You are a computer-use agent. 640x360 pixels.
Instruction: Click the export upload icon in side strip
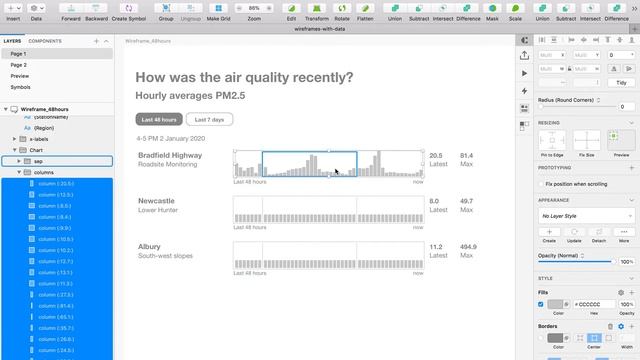coord(524,55)
